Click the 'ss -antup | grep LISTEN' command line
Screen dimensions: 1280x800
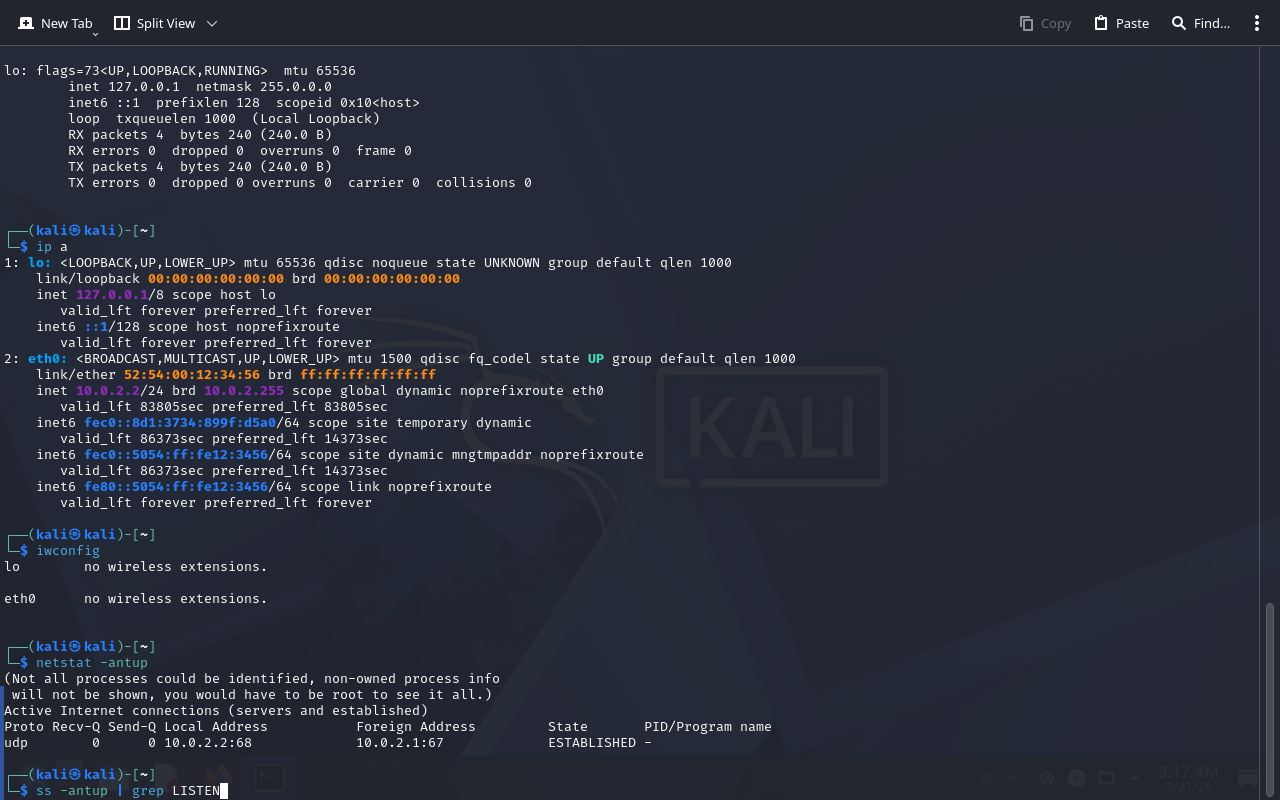point(127,791)
